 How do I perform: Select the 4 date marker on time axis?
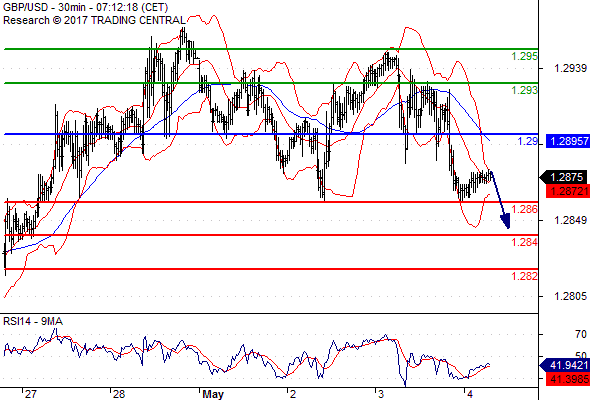470,394
